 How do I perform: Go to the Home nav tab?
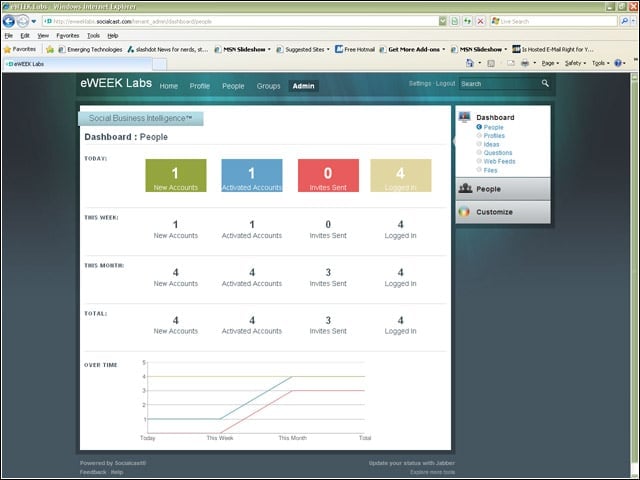click(169, 86)
